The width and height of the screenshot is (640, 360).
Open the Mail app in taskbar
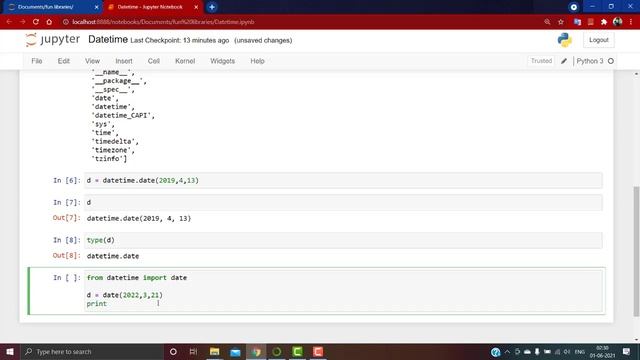pyautogui.click(x=236, y=351)
